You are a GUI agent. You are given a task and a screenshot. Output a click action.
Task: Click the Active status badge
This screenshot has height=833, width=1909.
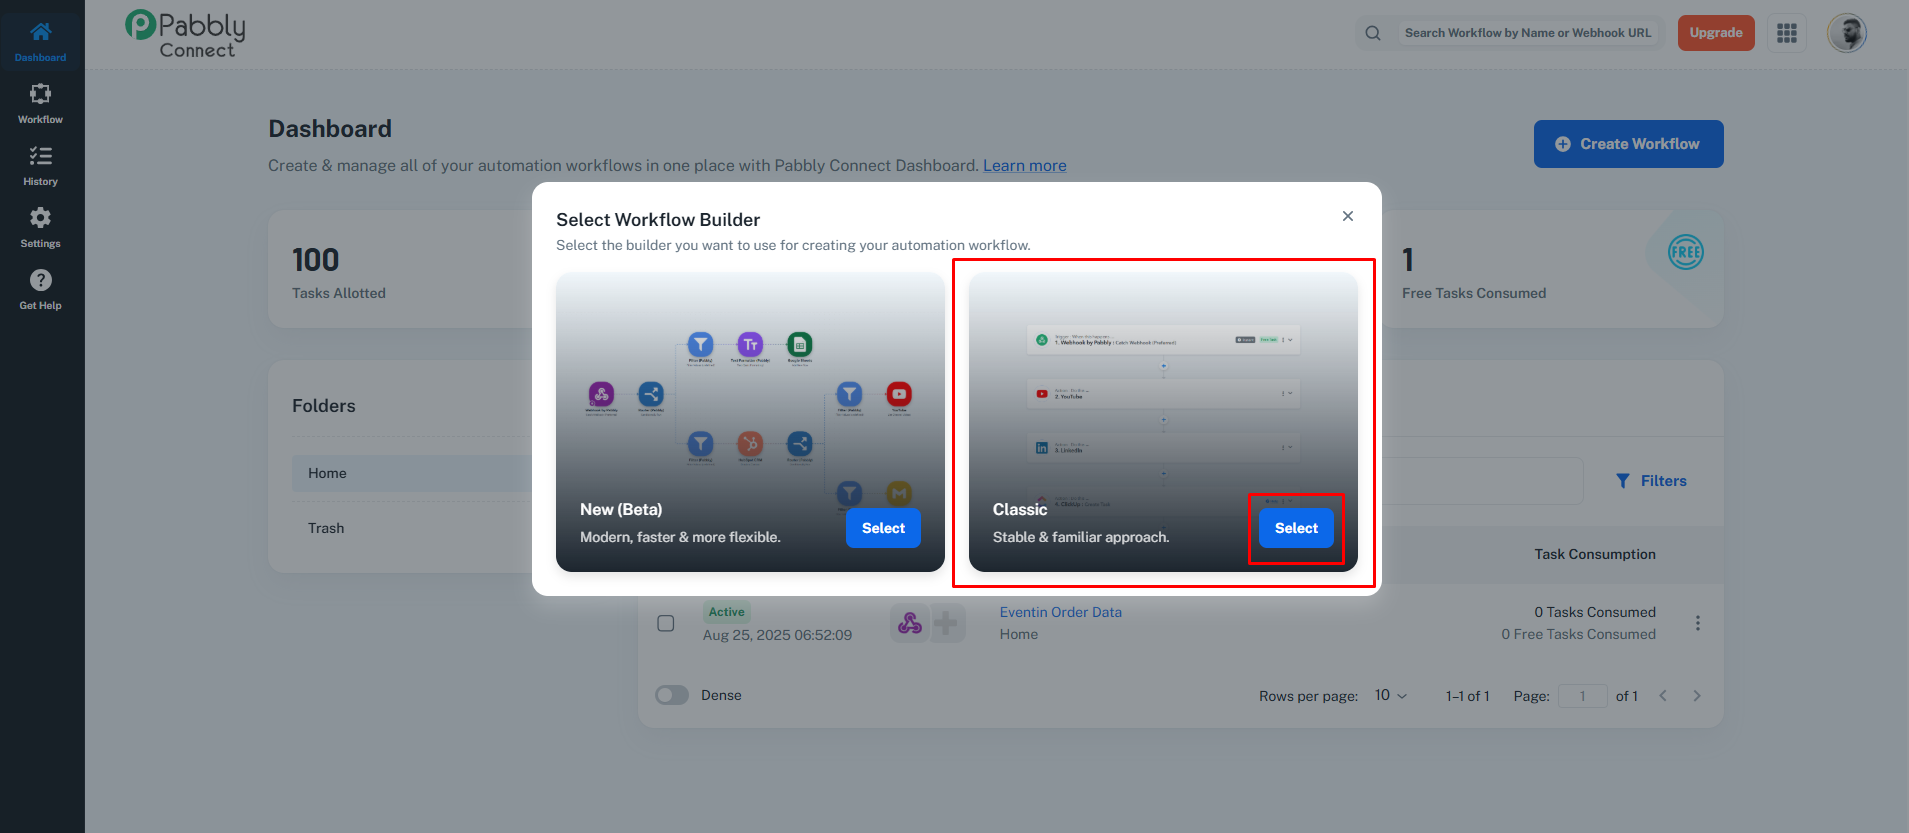tap(727, 612)
